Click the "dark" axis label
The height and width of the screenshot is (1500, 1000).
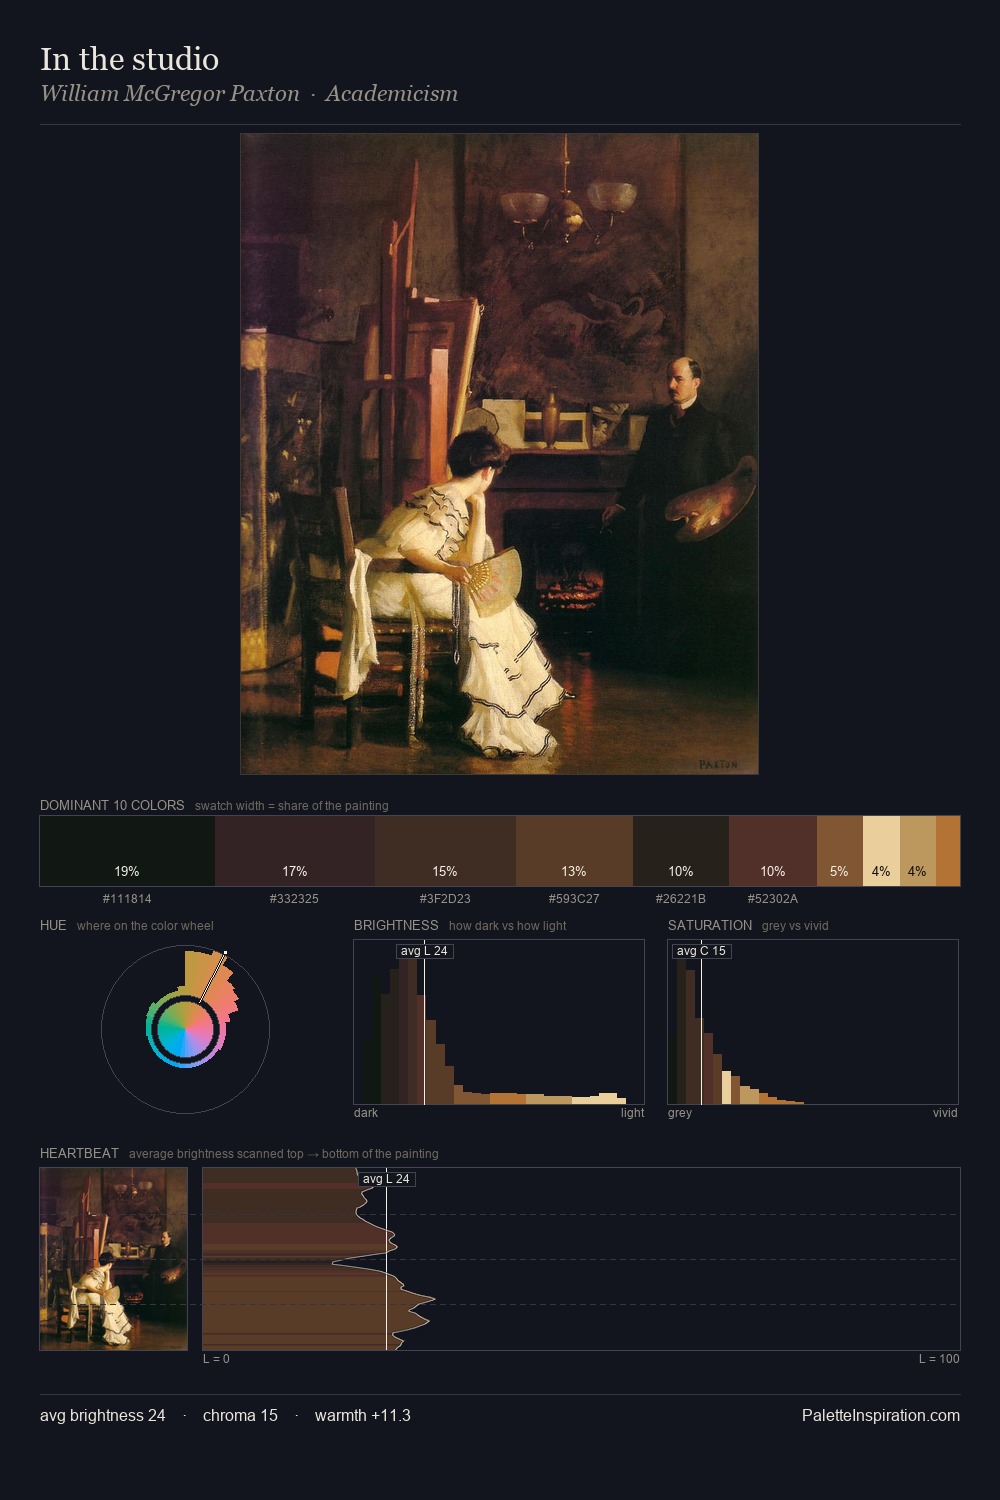366,1113
